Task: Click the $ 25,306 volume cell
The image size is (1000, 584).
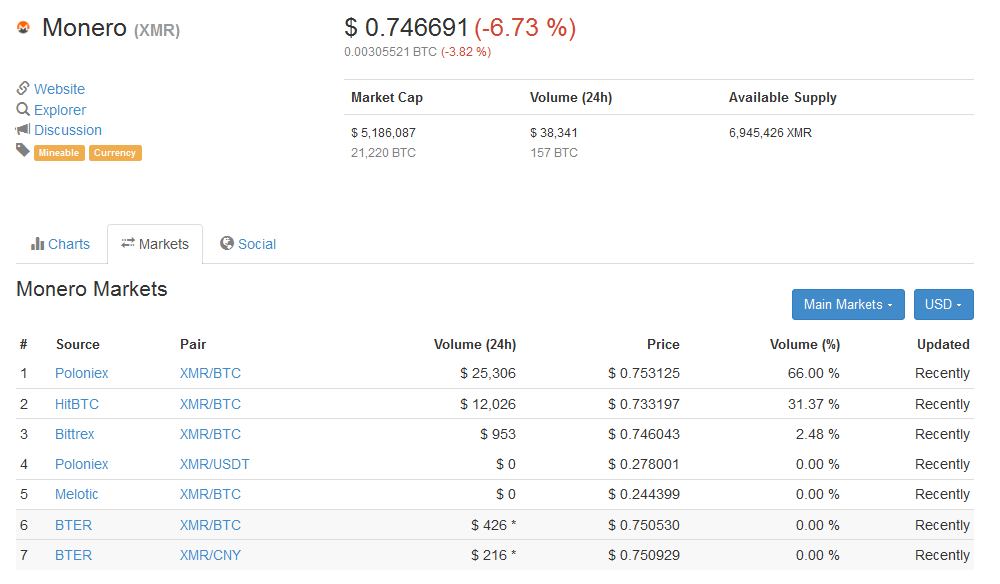Action: tap(488, 373)
